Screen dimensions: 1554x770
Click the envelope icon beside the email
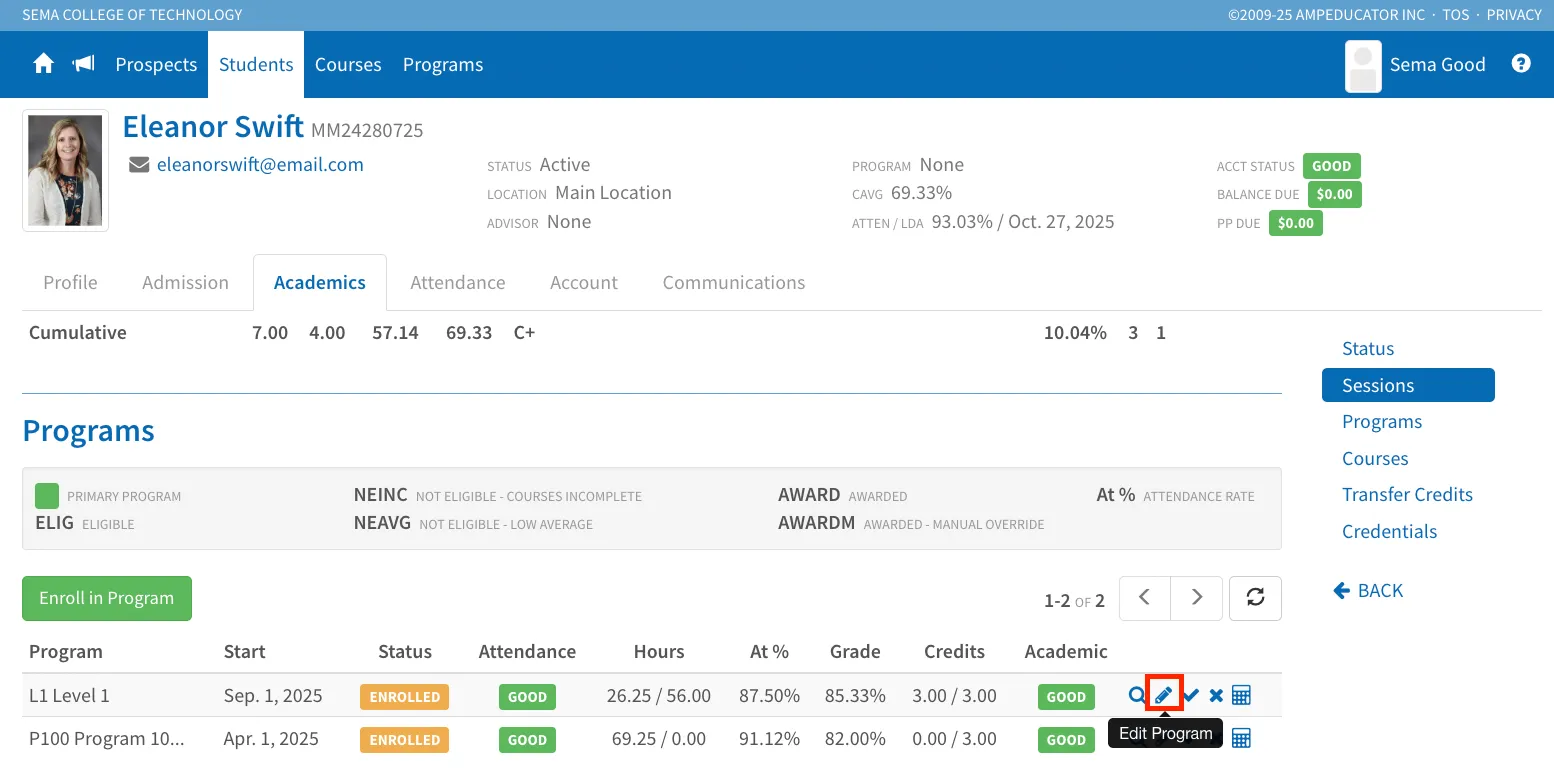(139, 165)
